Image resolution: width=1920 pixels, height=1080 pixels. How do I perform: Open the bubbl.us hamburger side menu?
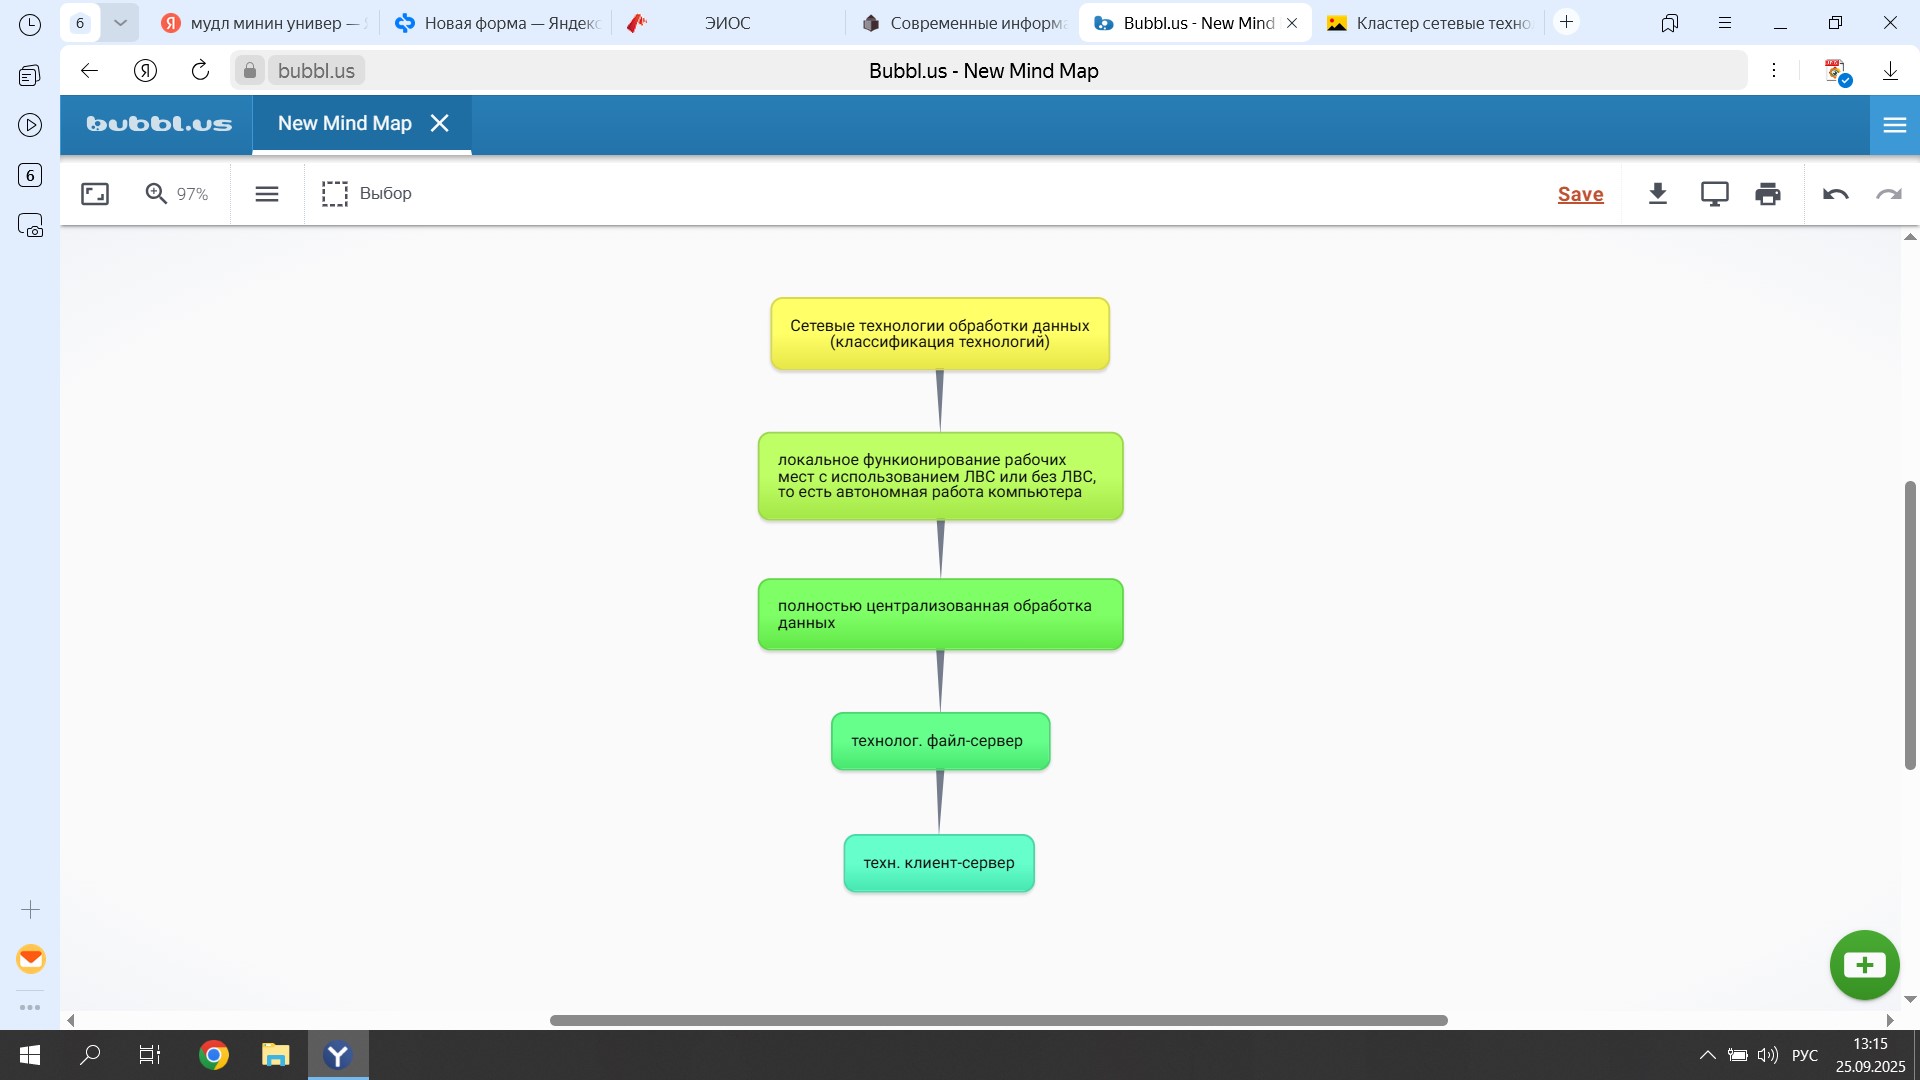(x=1894, y=125)
